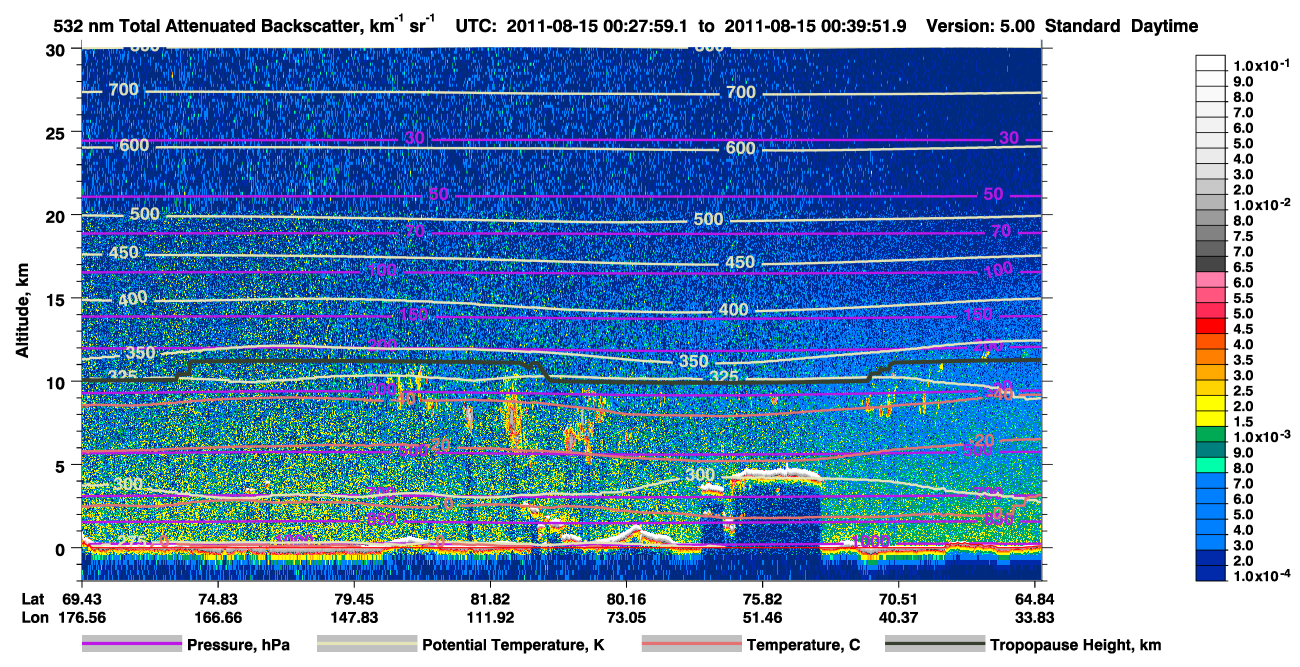Click the red 4.5 color bar cell
Screen dimensions: 1300x667
pos(1211,326)
